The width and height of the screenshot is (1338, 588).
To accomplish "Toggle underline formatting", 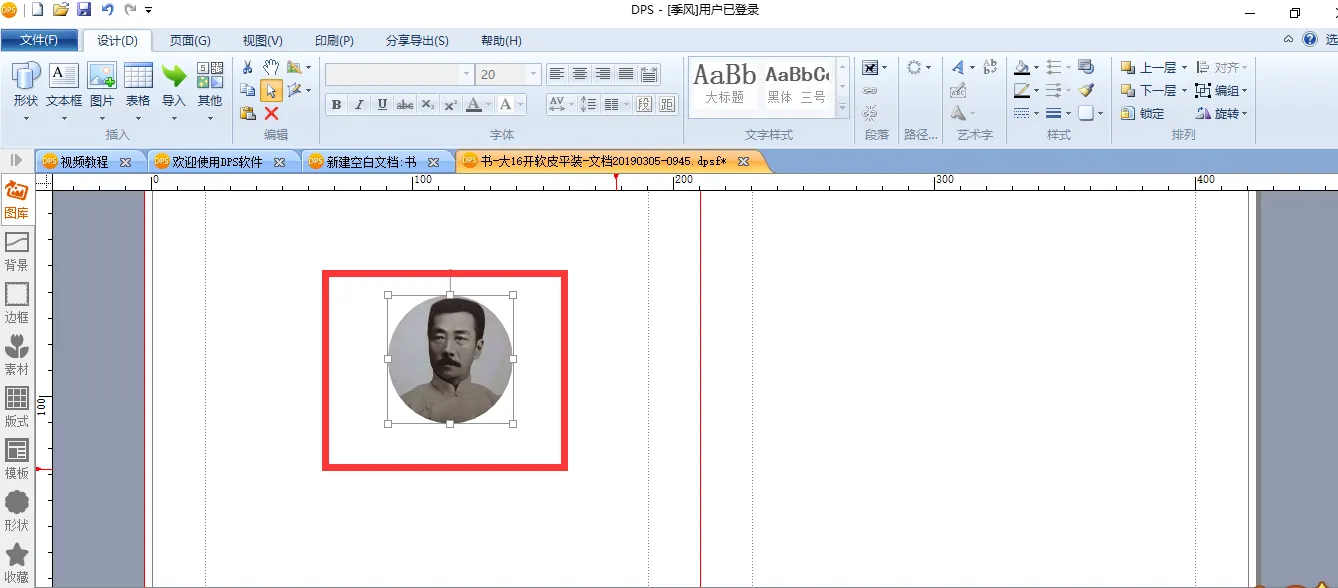I will (382, 105).
